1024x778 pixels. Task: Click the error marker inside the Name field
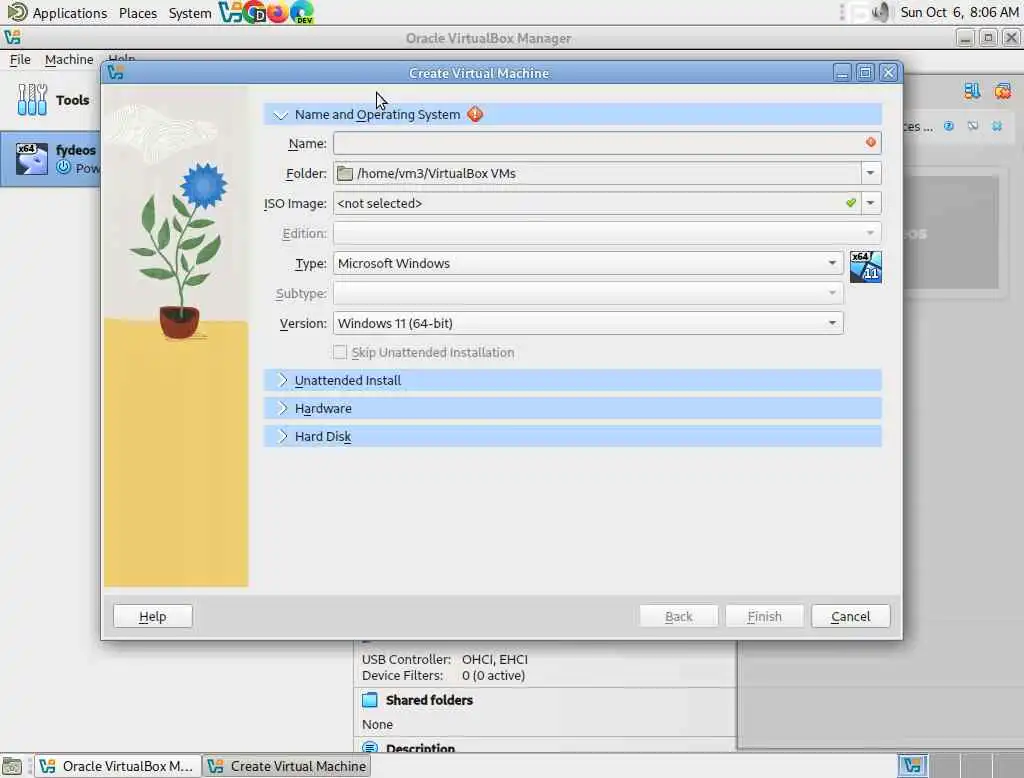(x=871, y=142)
